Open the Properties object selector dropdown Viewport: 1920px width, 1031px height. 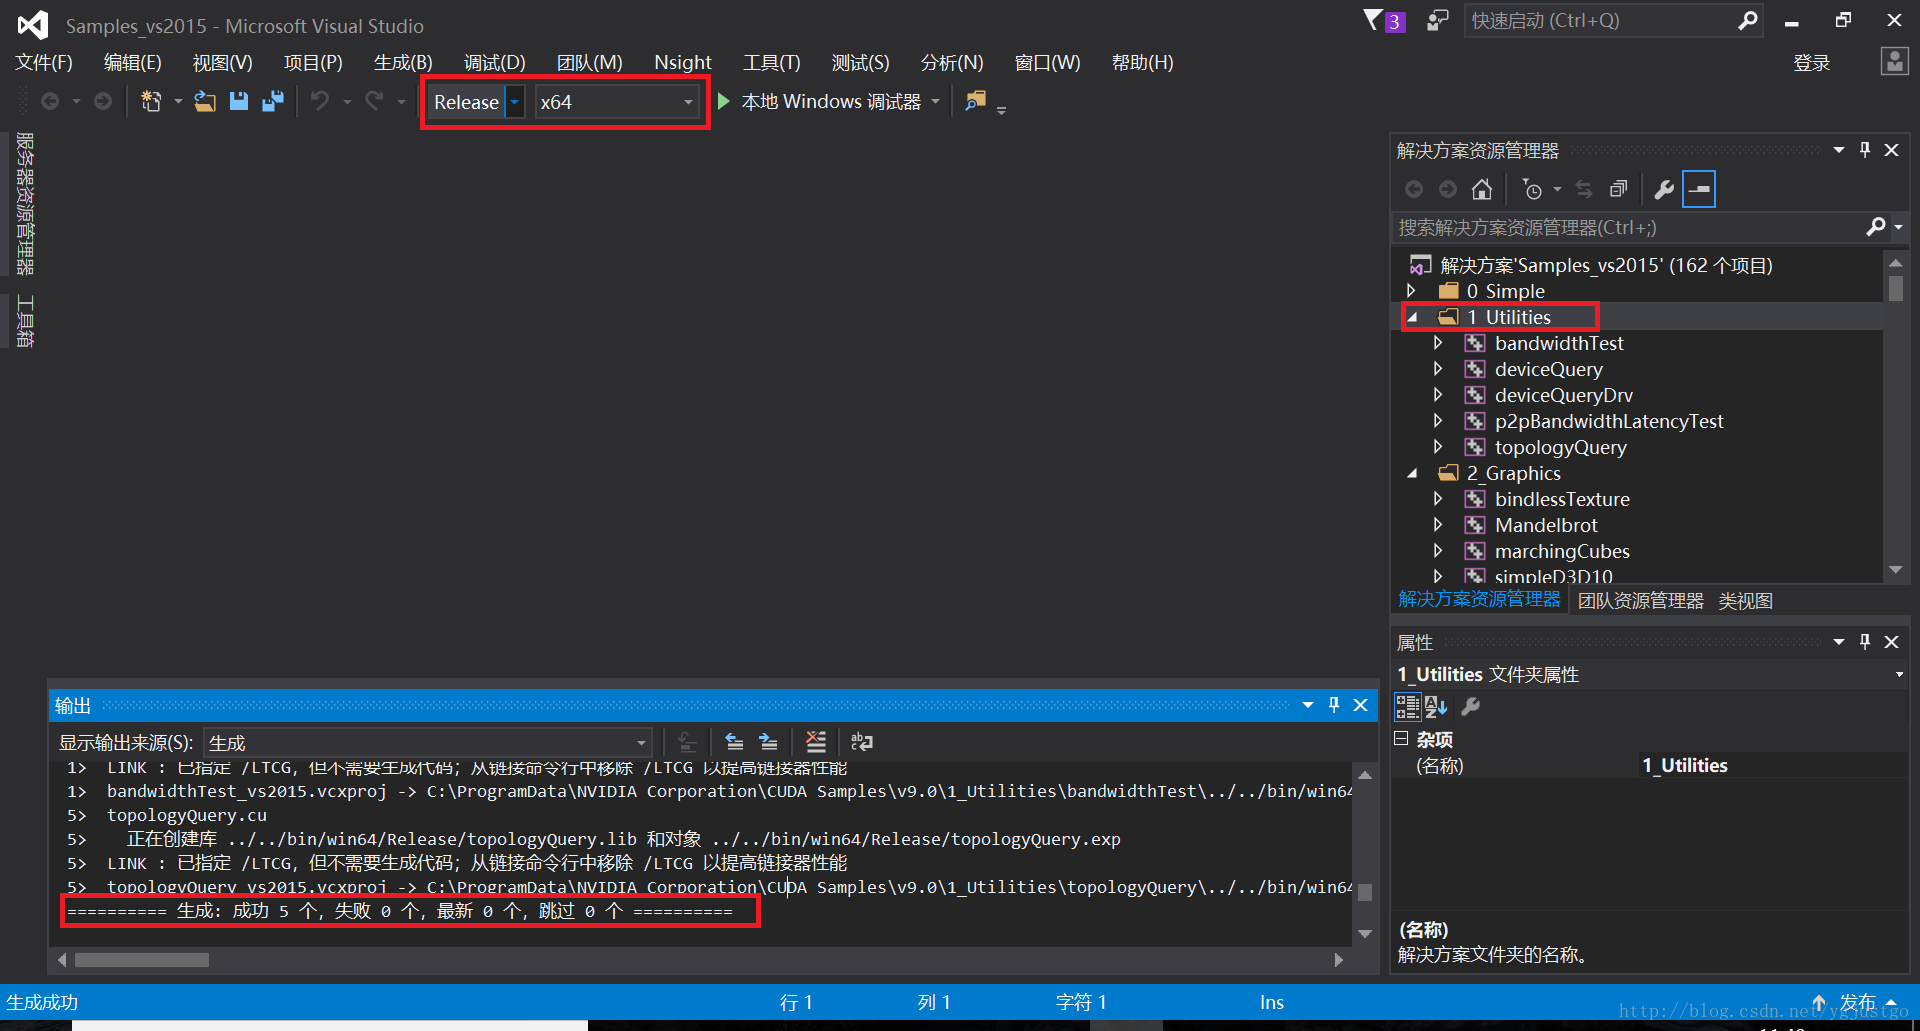(x=1898, y=675)
